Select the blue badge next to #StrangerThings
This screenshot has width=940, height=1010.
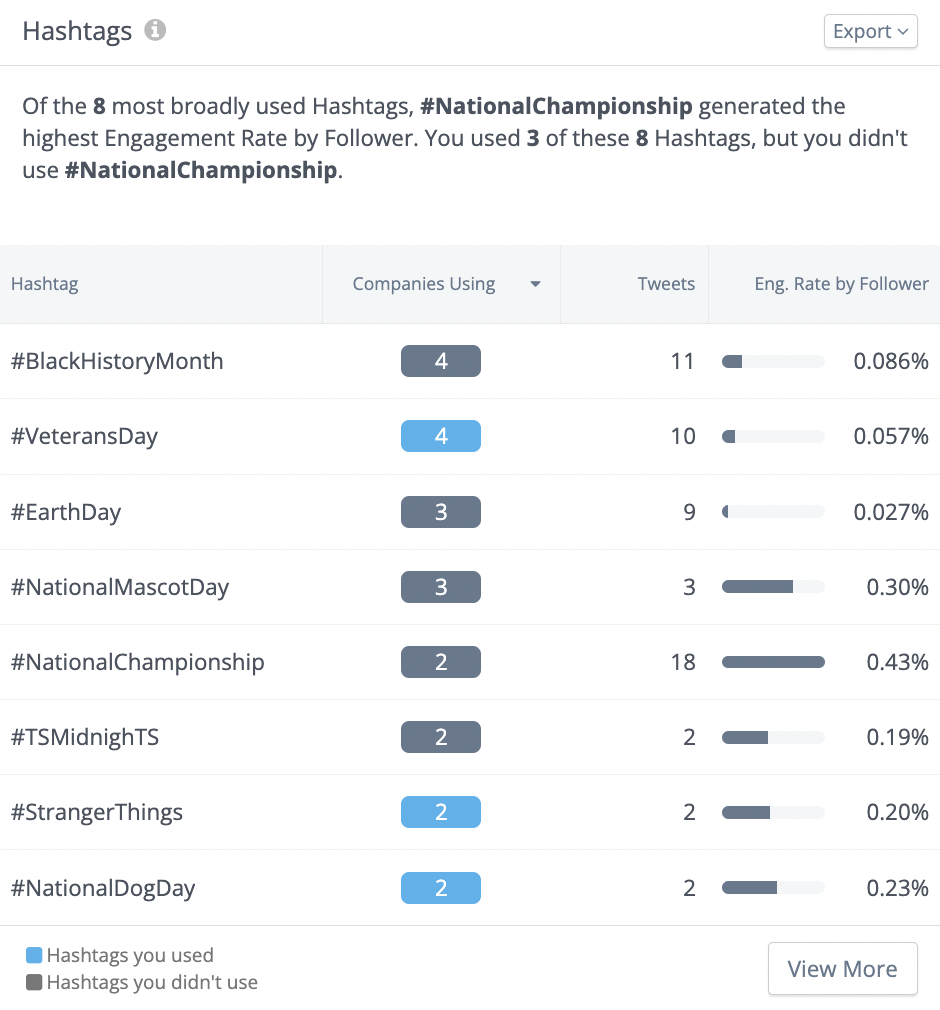[440, 812]
